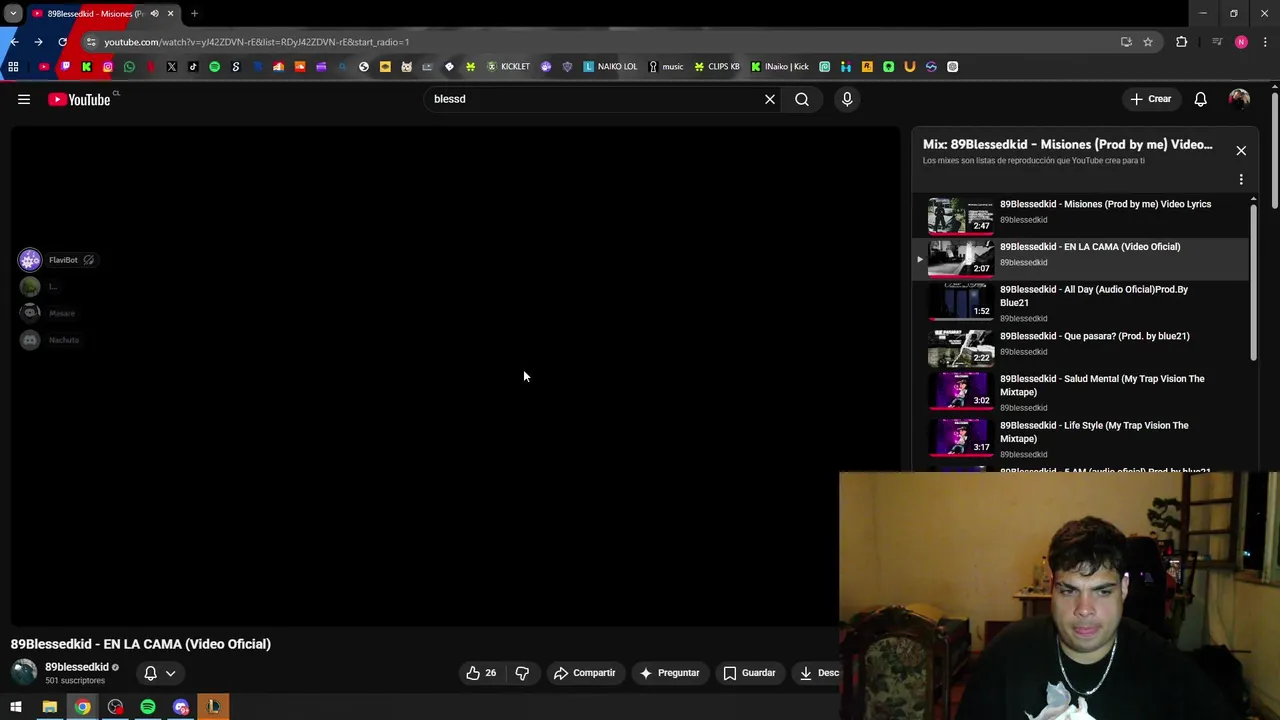The width and height of the screenshot is (1280, 720).
Task: Open the Chrome three-dot menu
Action: (x=1266, y=42)
